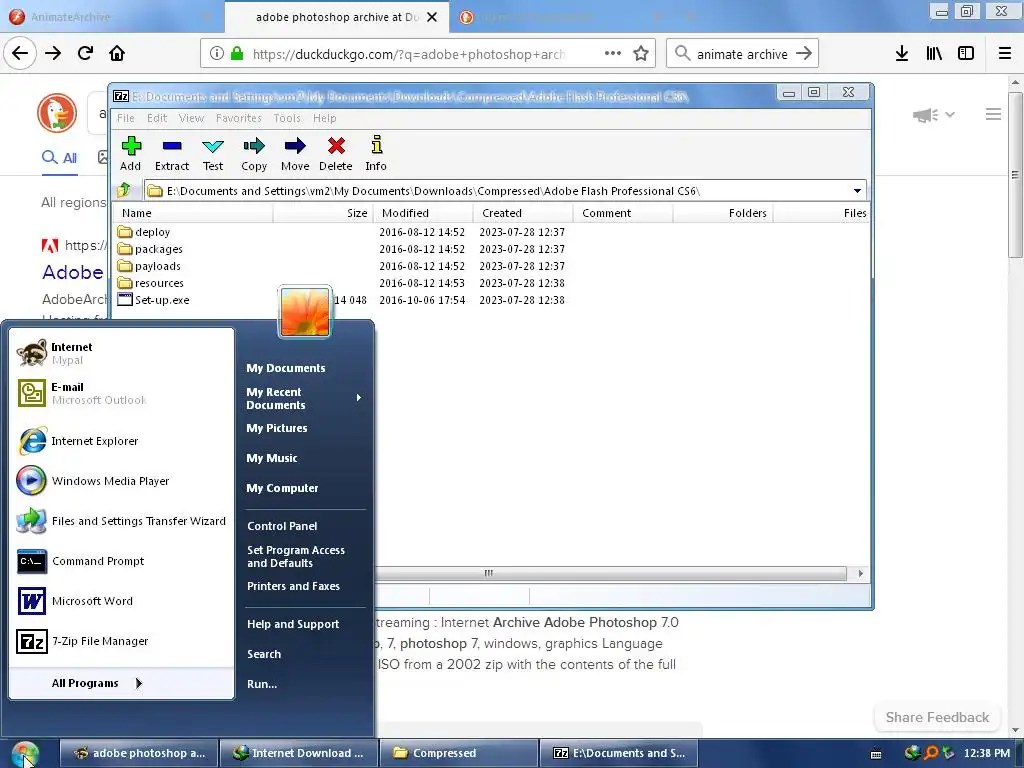
Task: Click the browser forward arrow
Action: [53, 54]
